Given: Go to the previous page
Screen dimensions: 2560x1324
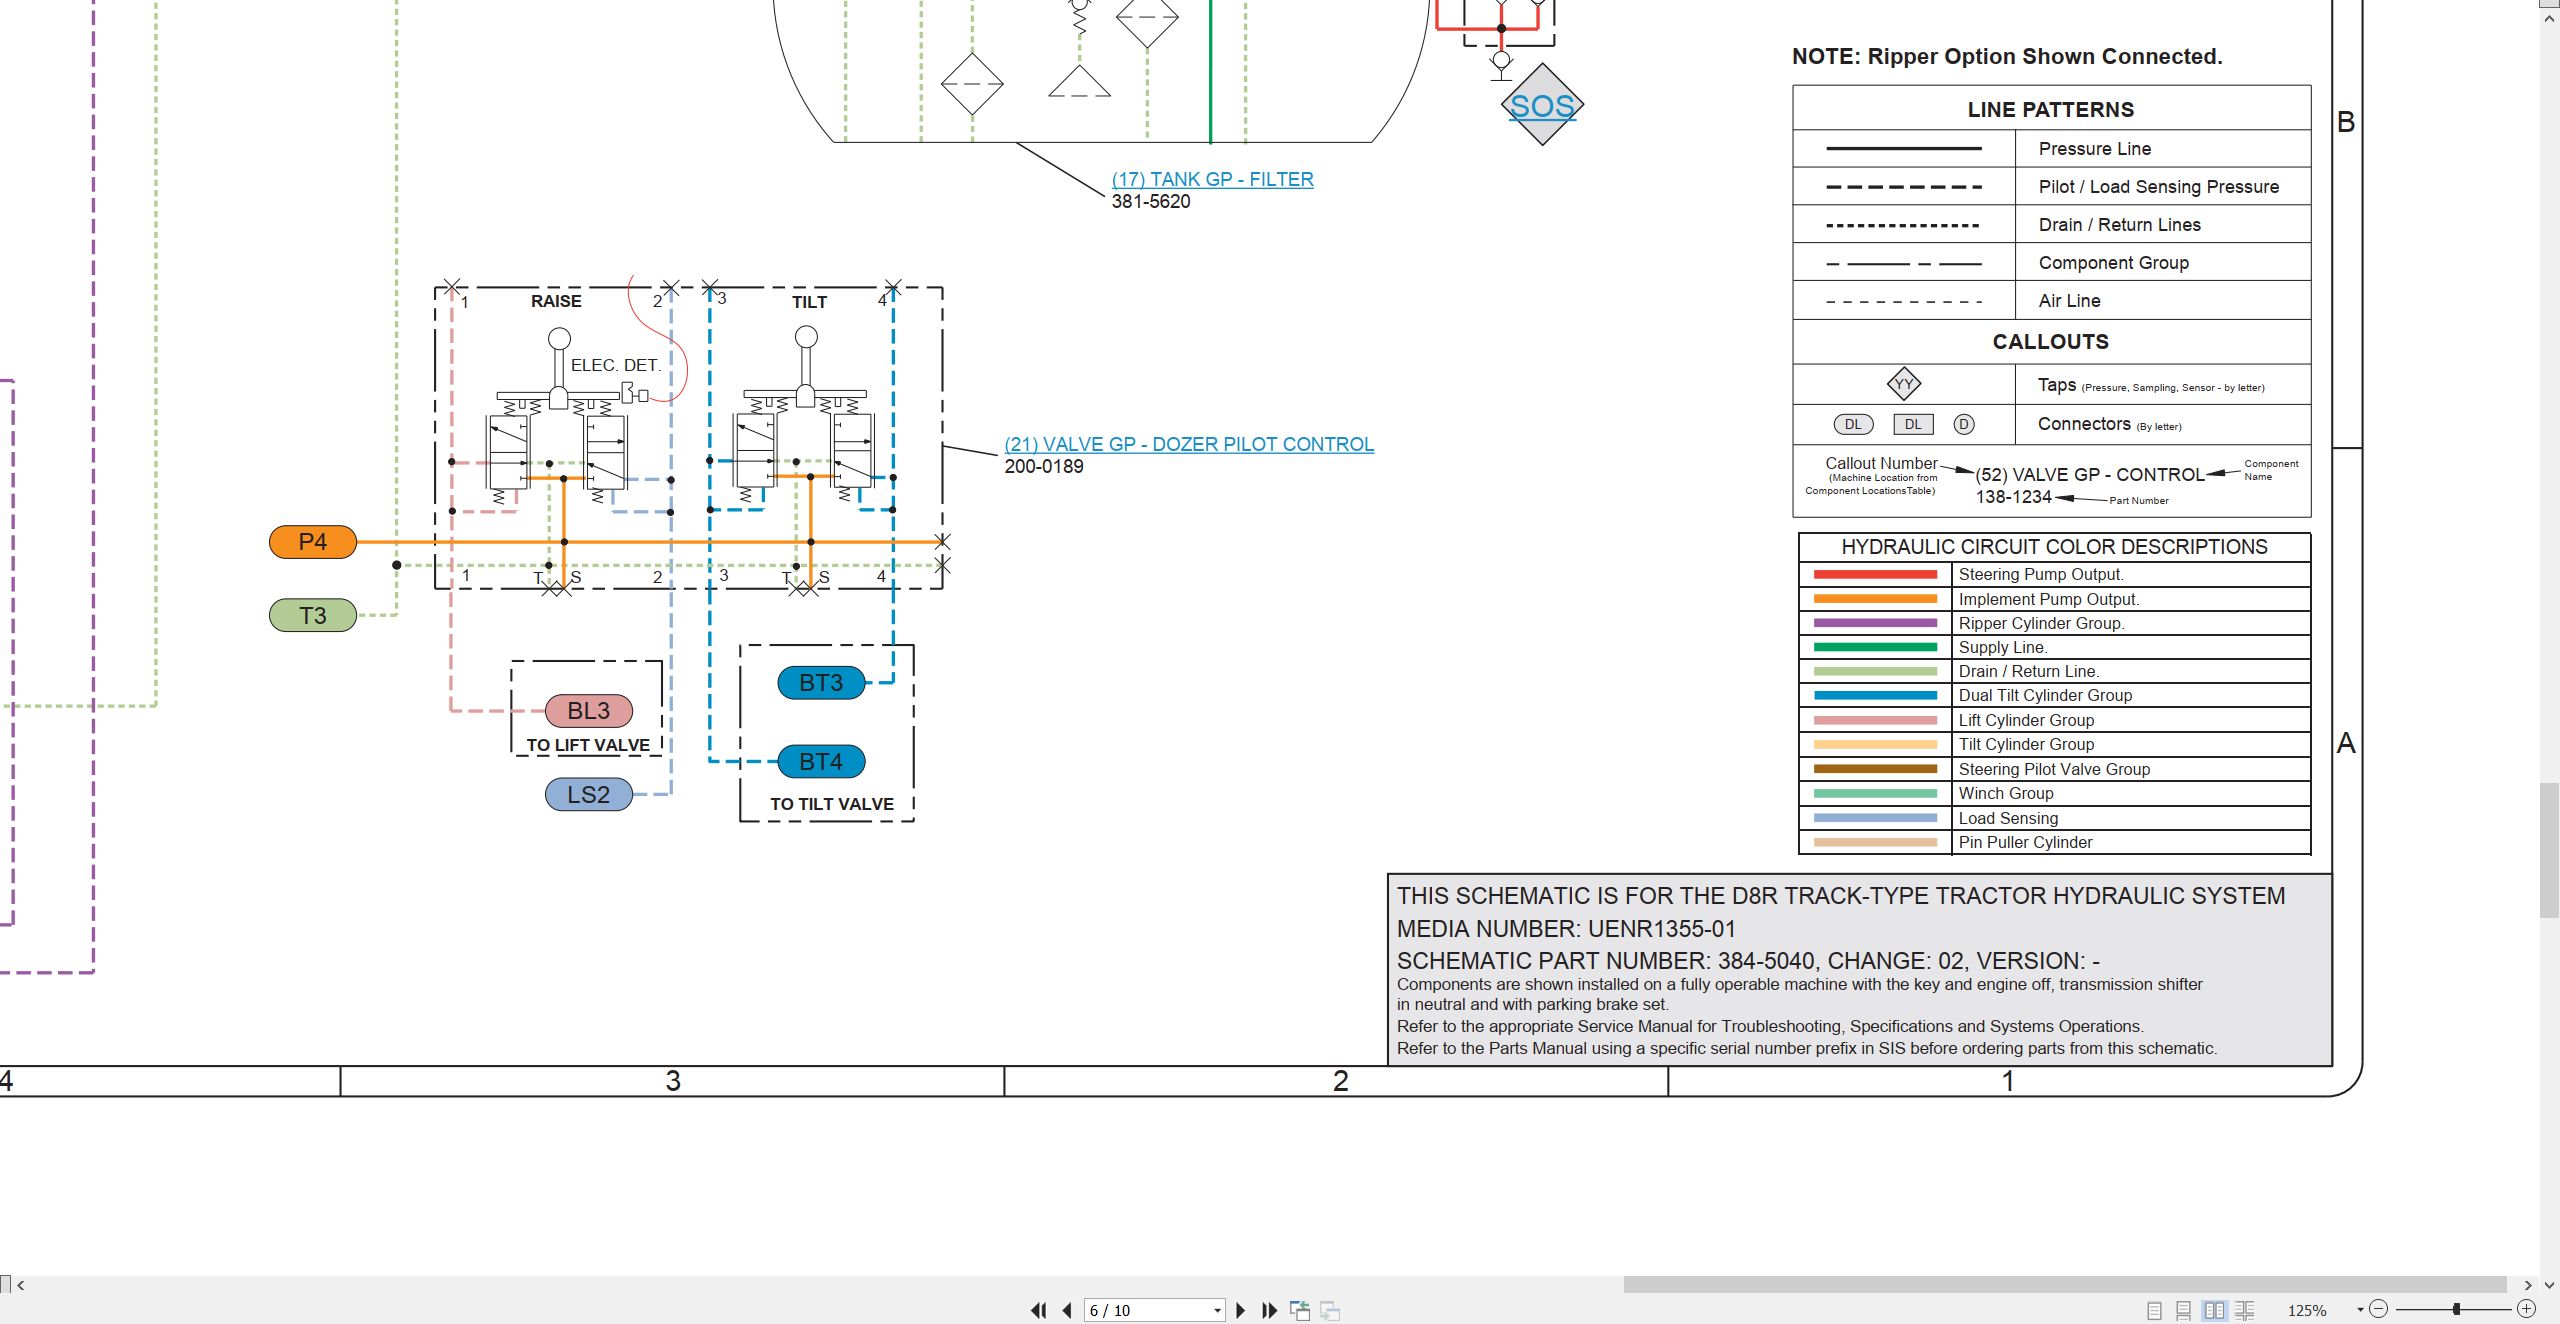Looking at the screenshot, I should pos(1067,1310).
